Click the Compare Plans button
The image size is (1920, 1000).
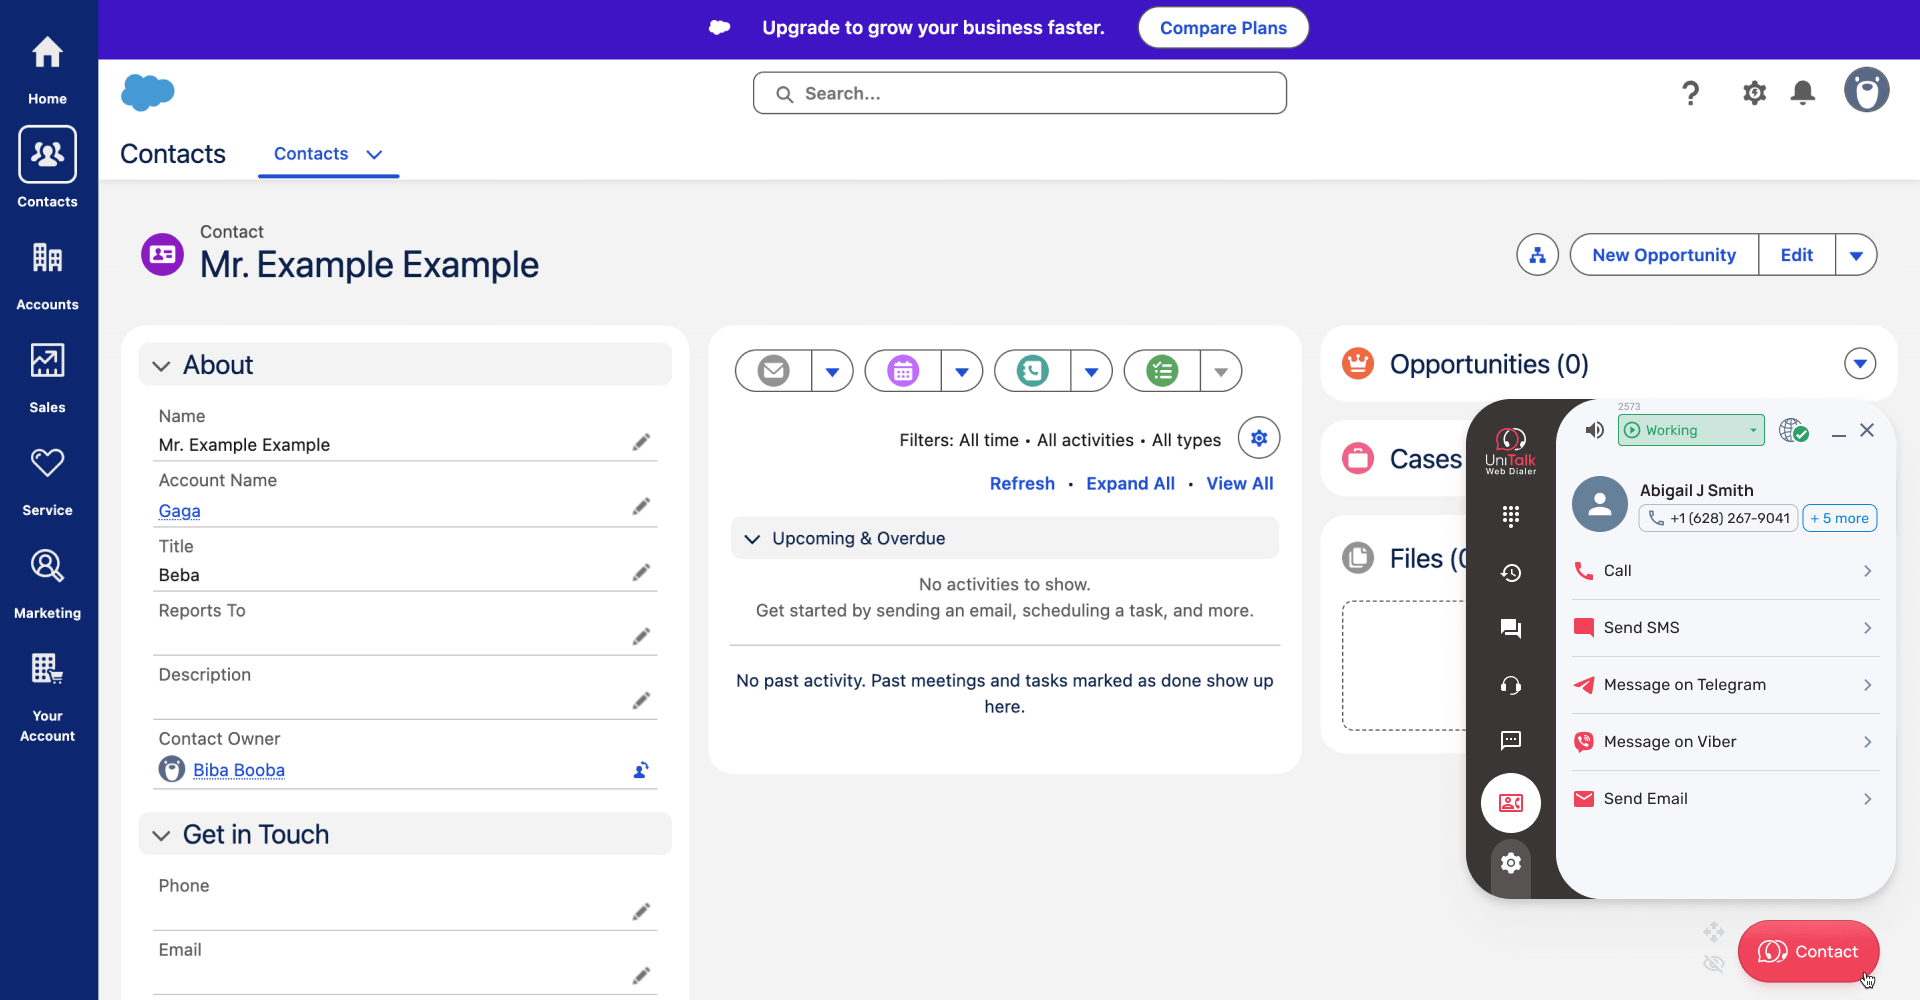pyautogui.click(x=1223, y=28)
